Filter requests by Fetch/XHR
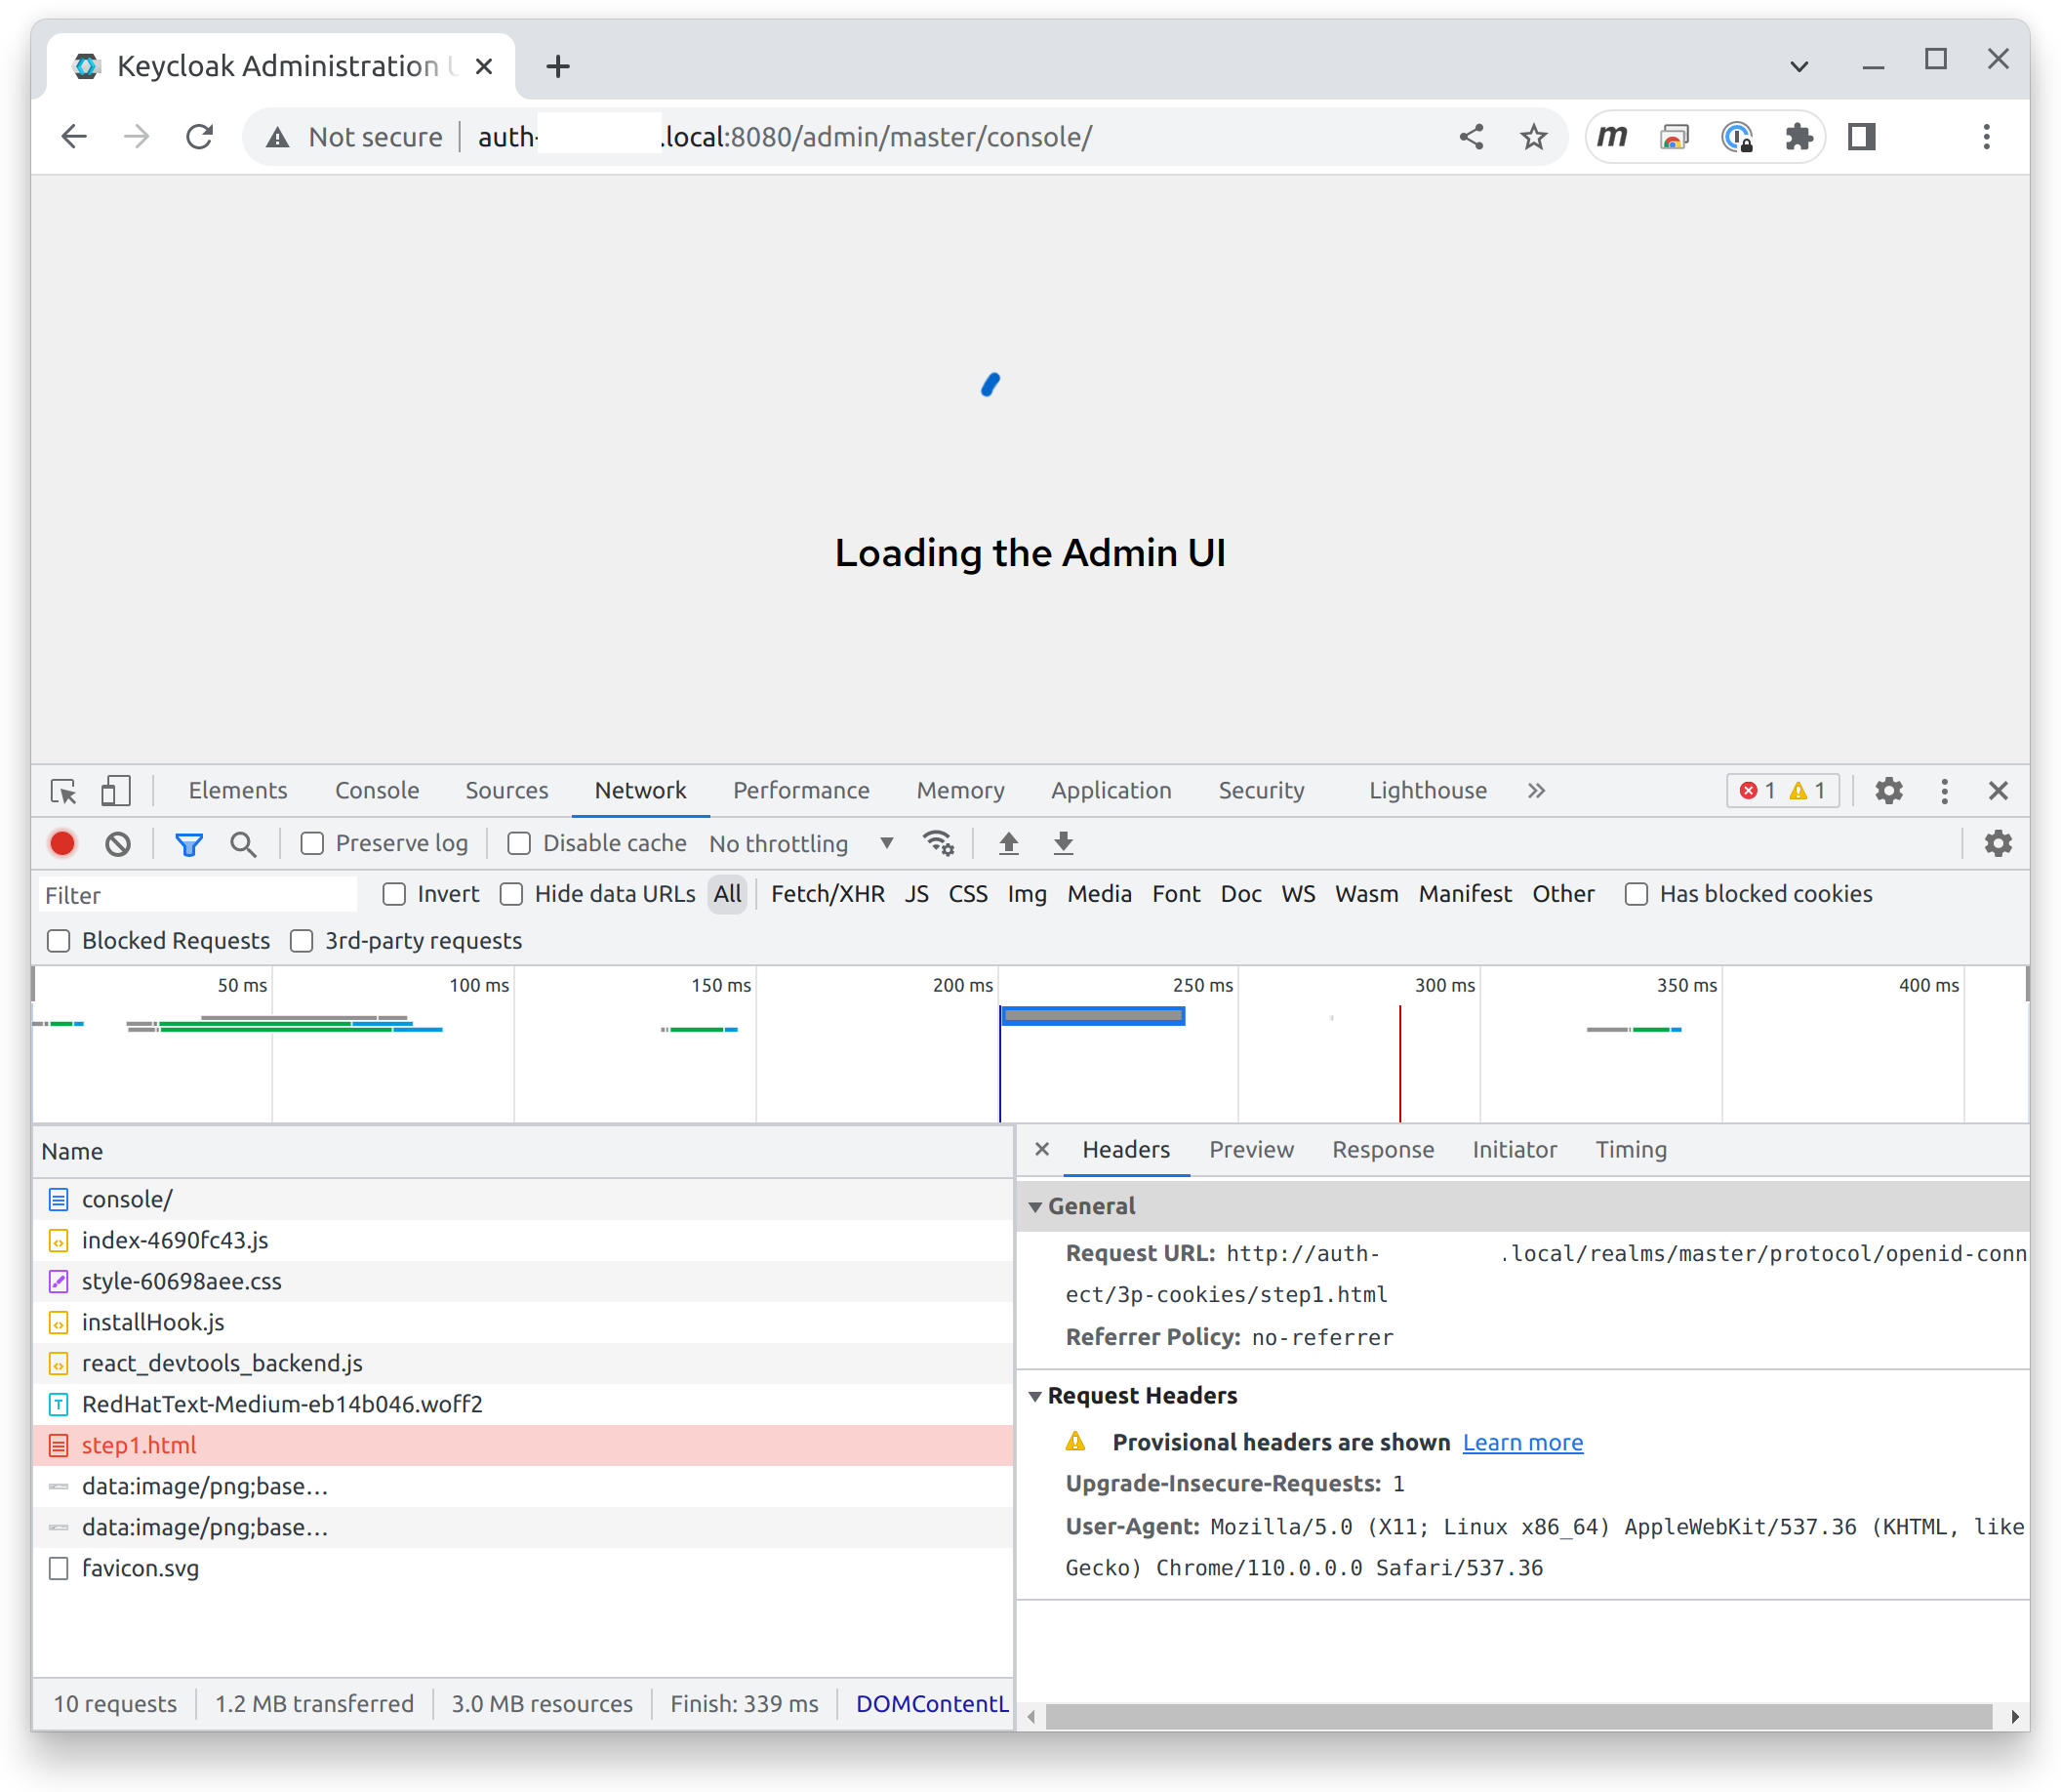The image size is (2061, 1792). point(827,894)
